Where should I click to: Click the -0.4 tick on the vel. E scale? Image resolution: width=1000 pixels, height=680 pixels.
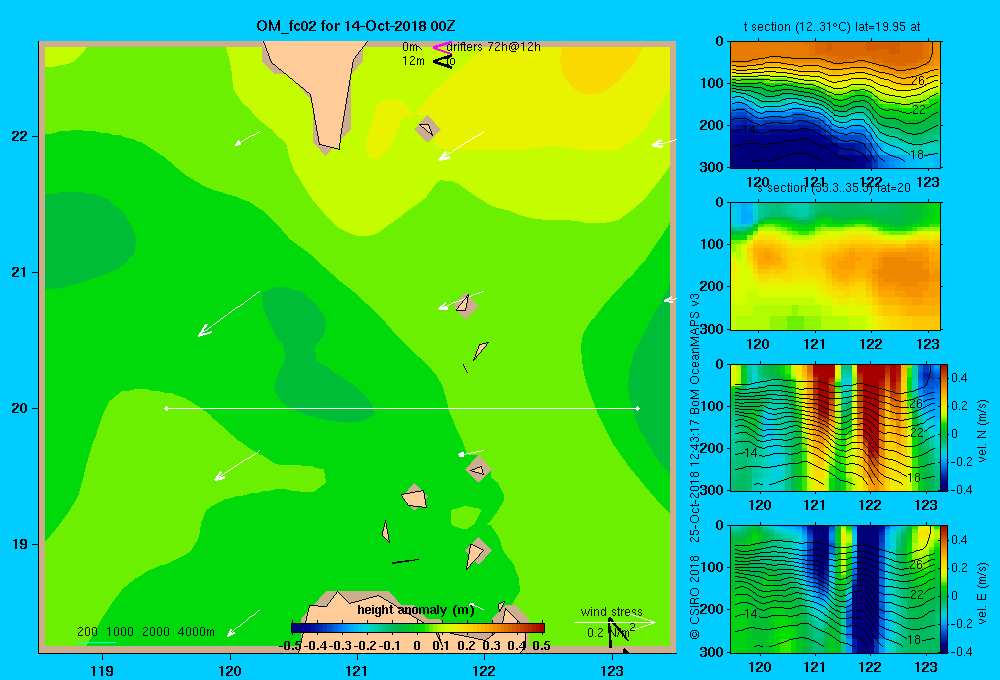point(961,651)
